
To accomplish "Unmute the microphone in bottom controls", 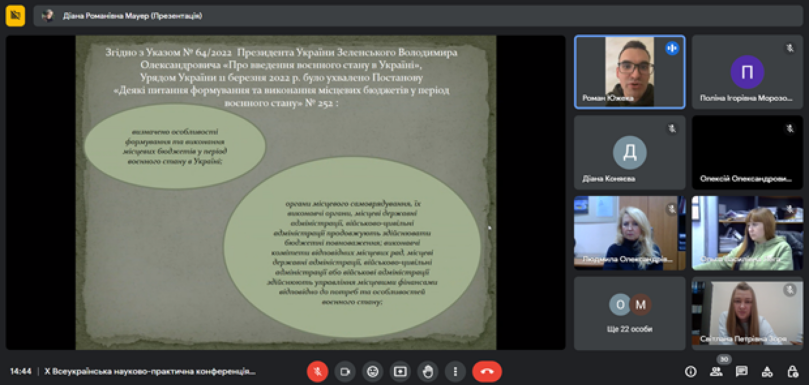I will click(x=317, y=371).
